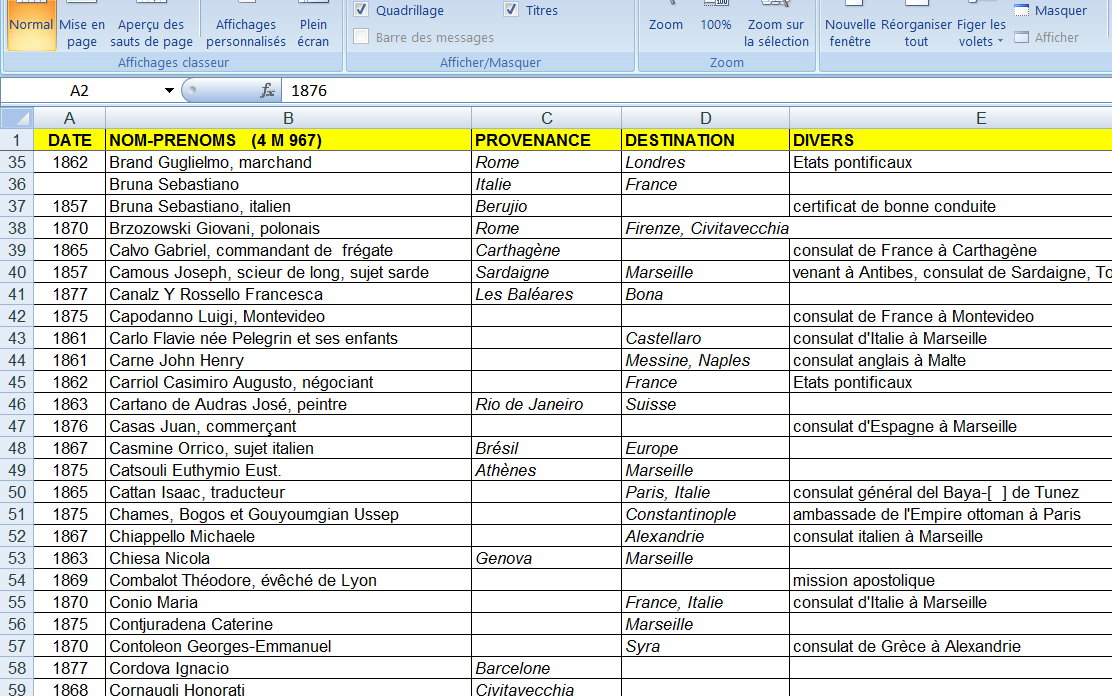Select cell Carthagène in Provenance column
The height and width of the screenshot is (696, 1112).
tap(546, 250)
